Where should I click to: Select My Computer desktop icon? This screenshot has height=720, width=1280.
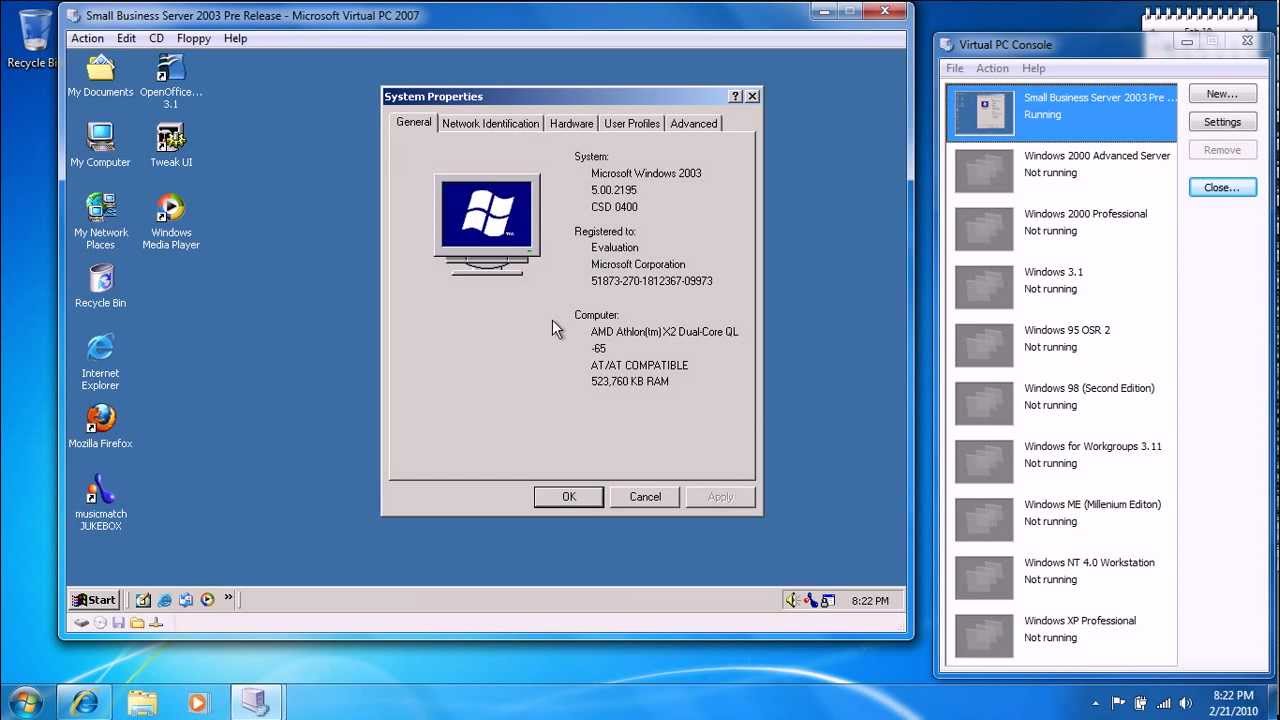click(100, 145)
